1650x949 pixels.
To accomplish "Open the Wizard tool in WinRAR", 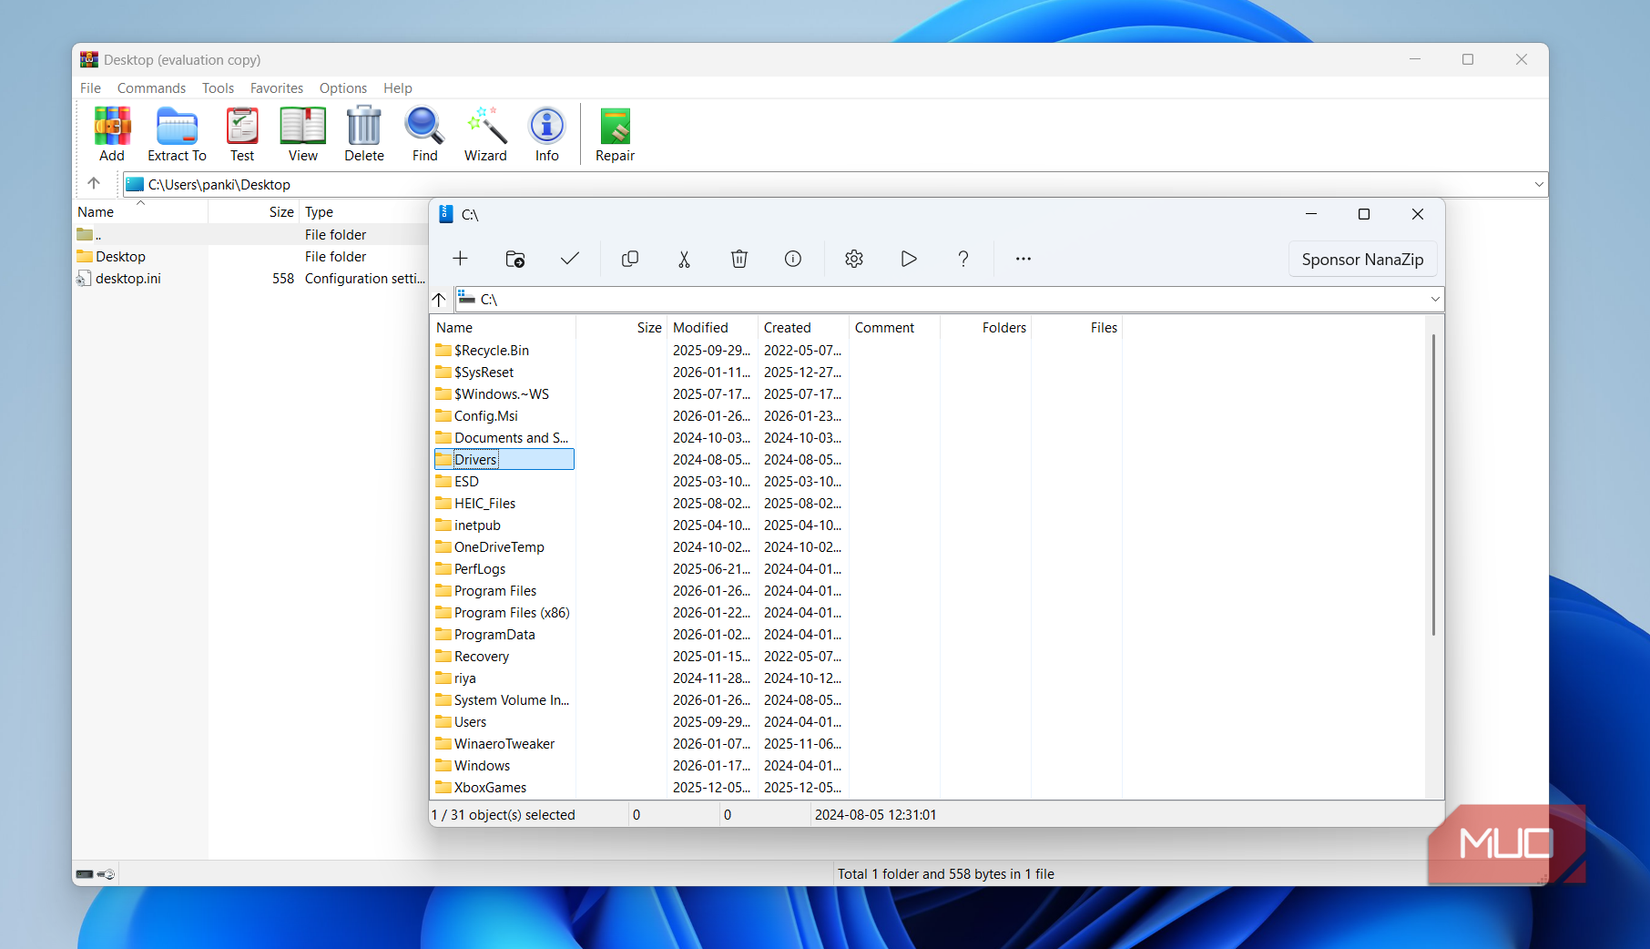I will point(485,133).
